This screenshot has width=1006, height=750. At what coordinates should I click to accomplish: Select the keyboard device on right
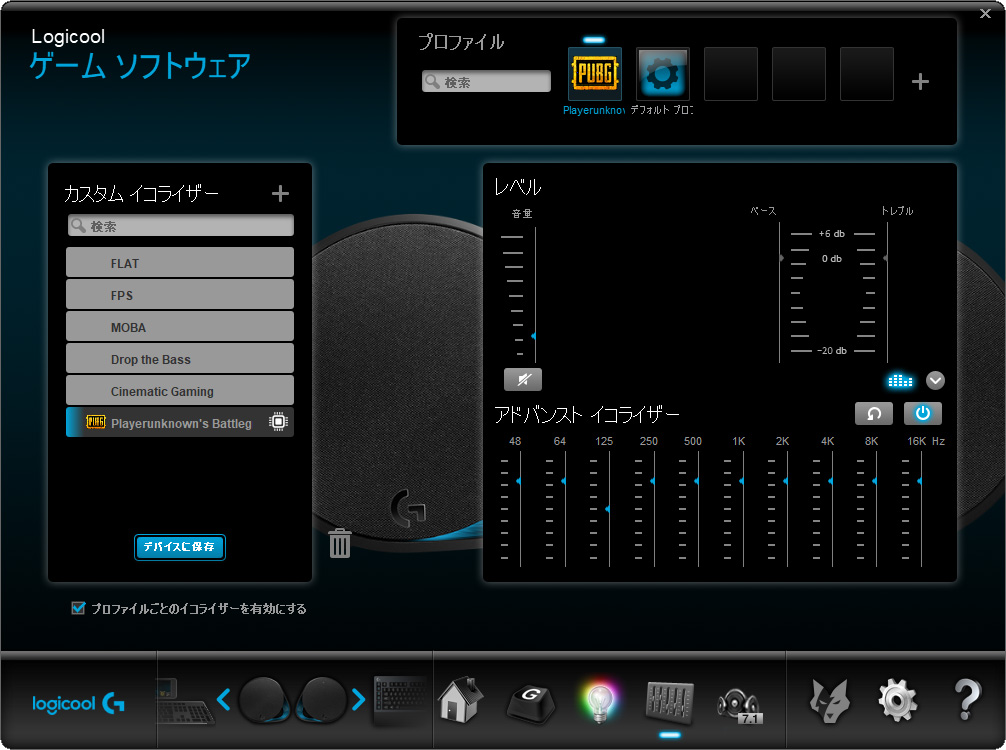pos(399,701)
